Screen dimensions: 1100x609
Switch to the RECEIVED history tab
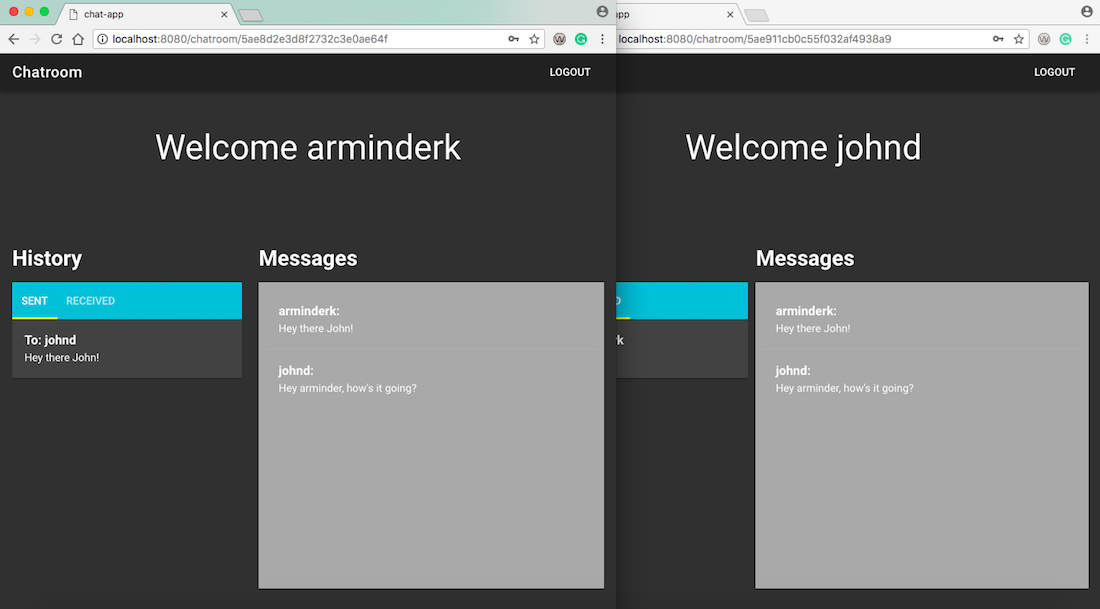tap(90, 301)
